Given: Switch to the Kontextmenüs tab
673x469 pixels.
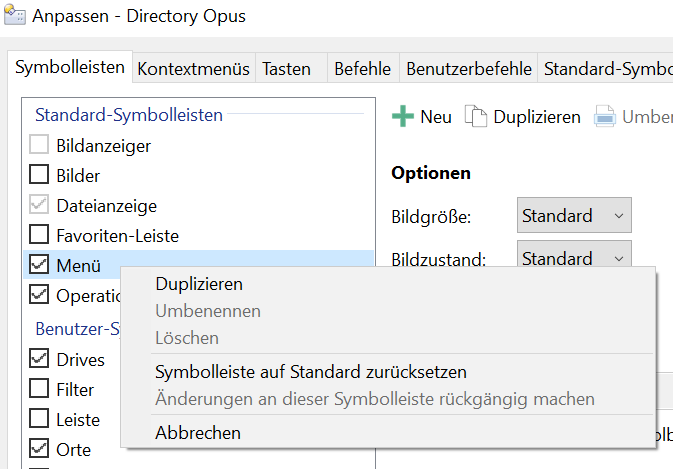Looking at the screenshot, I should 194,69.
